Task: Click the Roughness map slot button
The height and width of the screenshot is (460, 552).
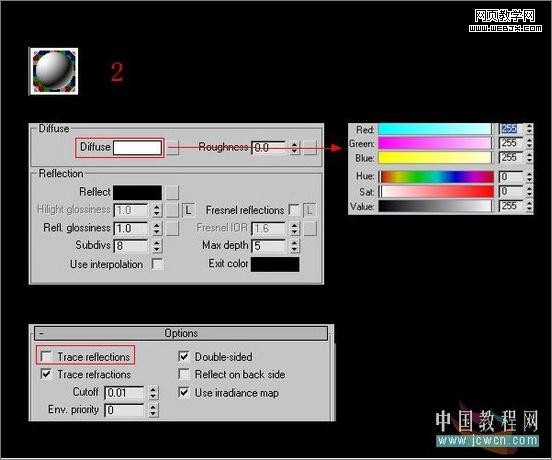Action: (310, 147)
